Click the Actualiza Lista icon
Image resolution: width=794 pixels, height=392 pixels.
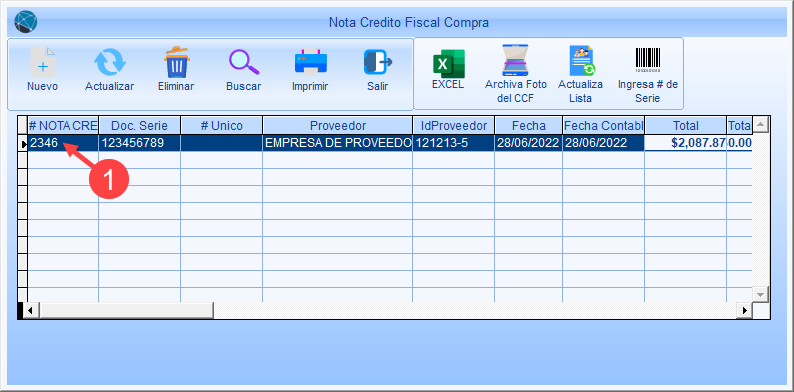[581, 61]
